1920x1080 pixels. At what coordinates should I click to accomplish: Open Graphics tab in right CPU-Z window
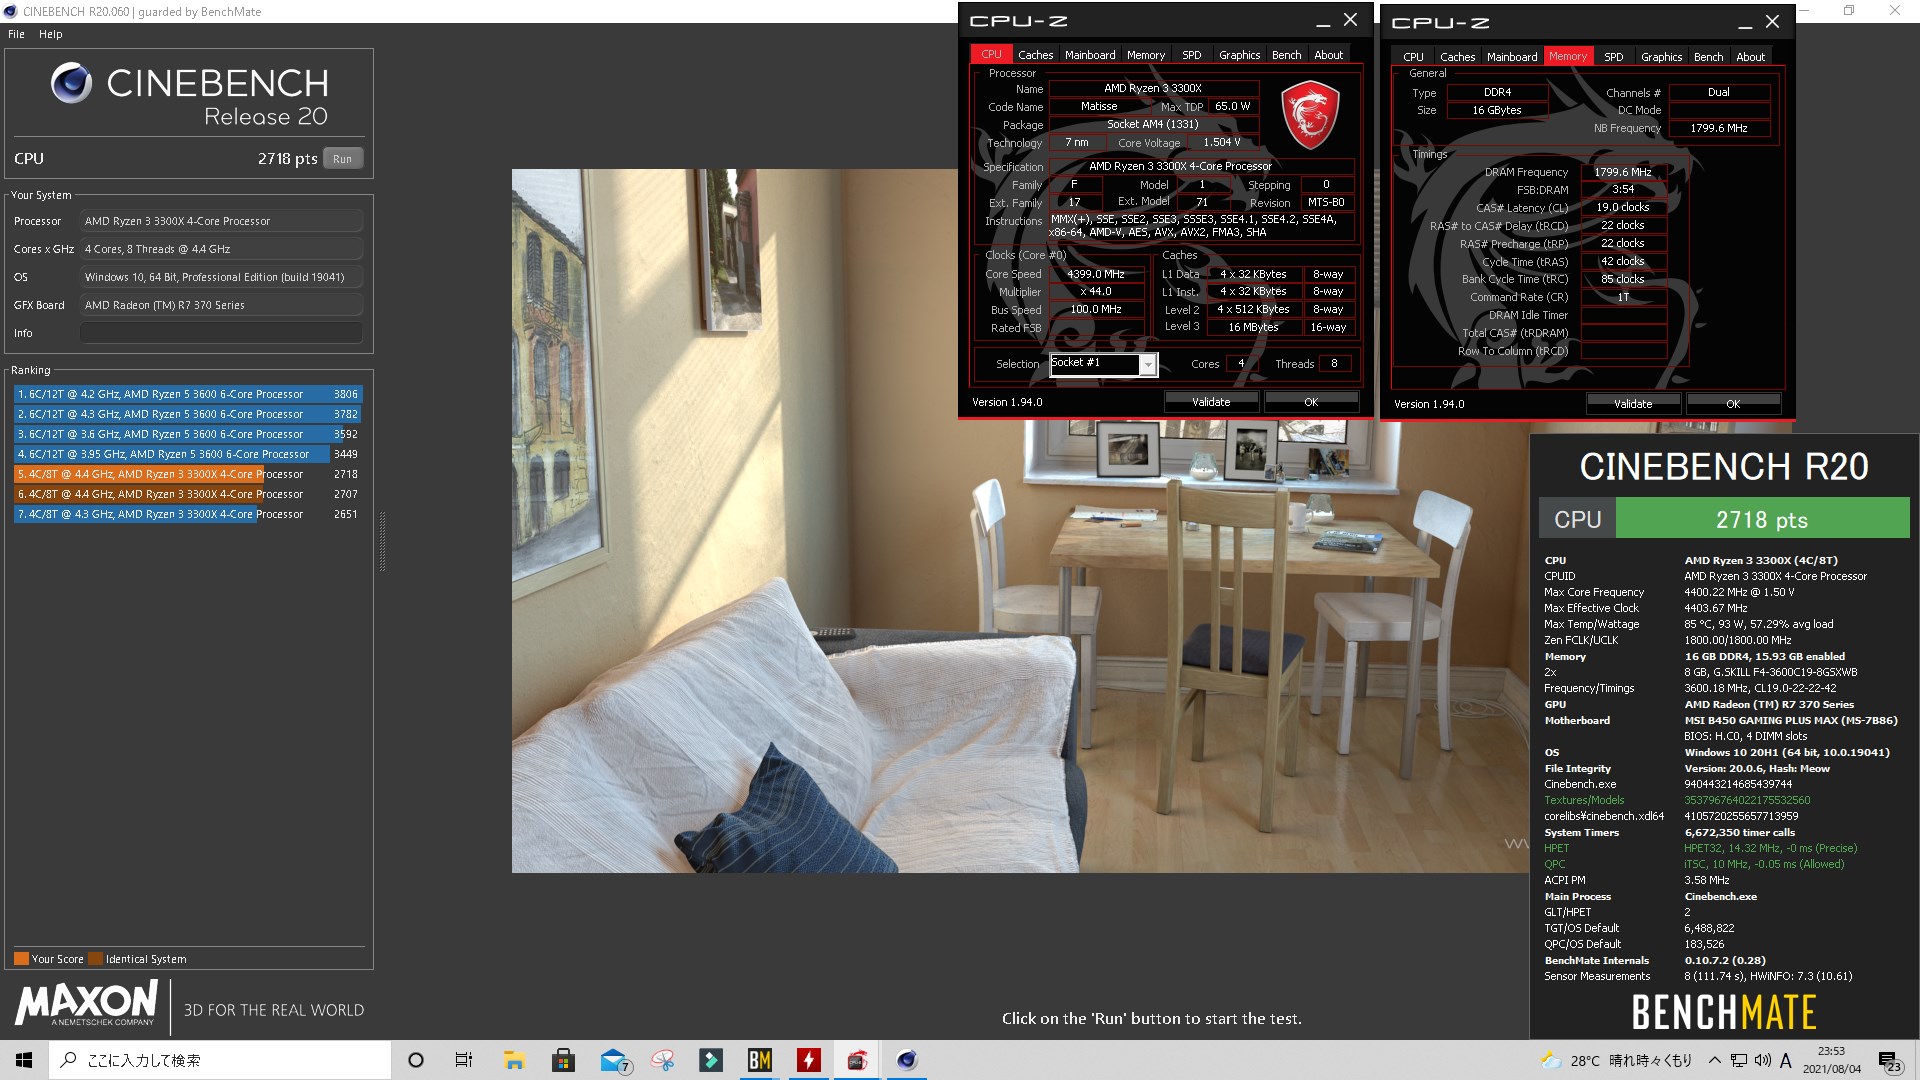click(1662, 57)
